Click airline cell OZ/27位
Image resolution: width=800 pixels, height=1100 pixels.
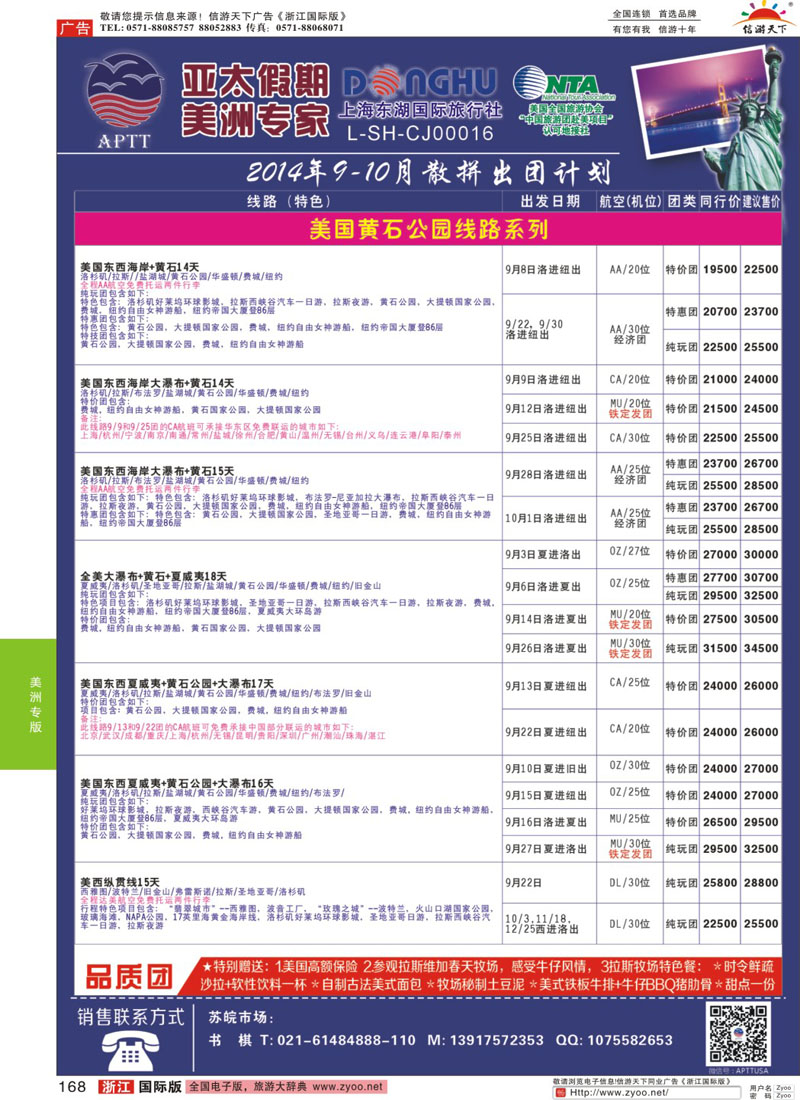[629, 551]
